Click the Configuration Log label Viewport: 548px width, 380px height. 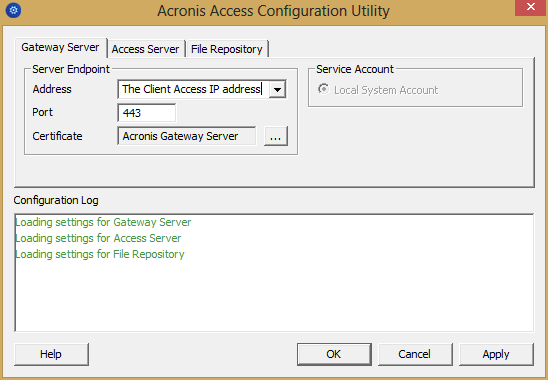(56, 200)
